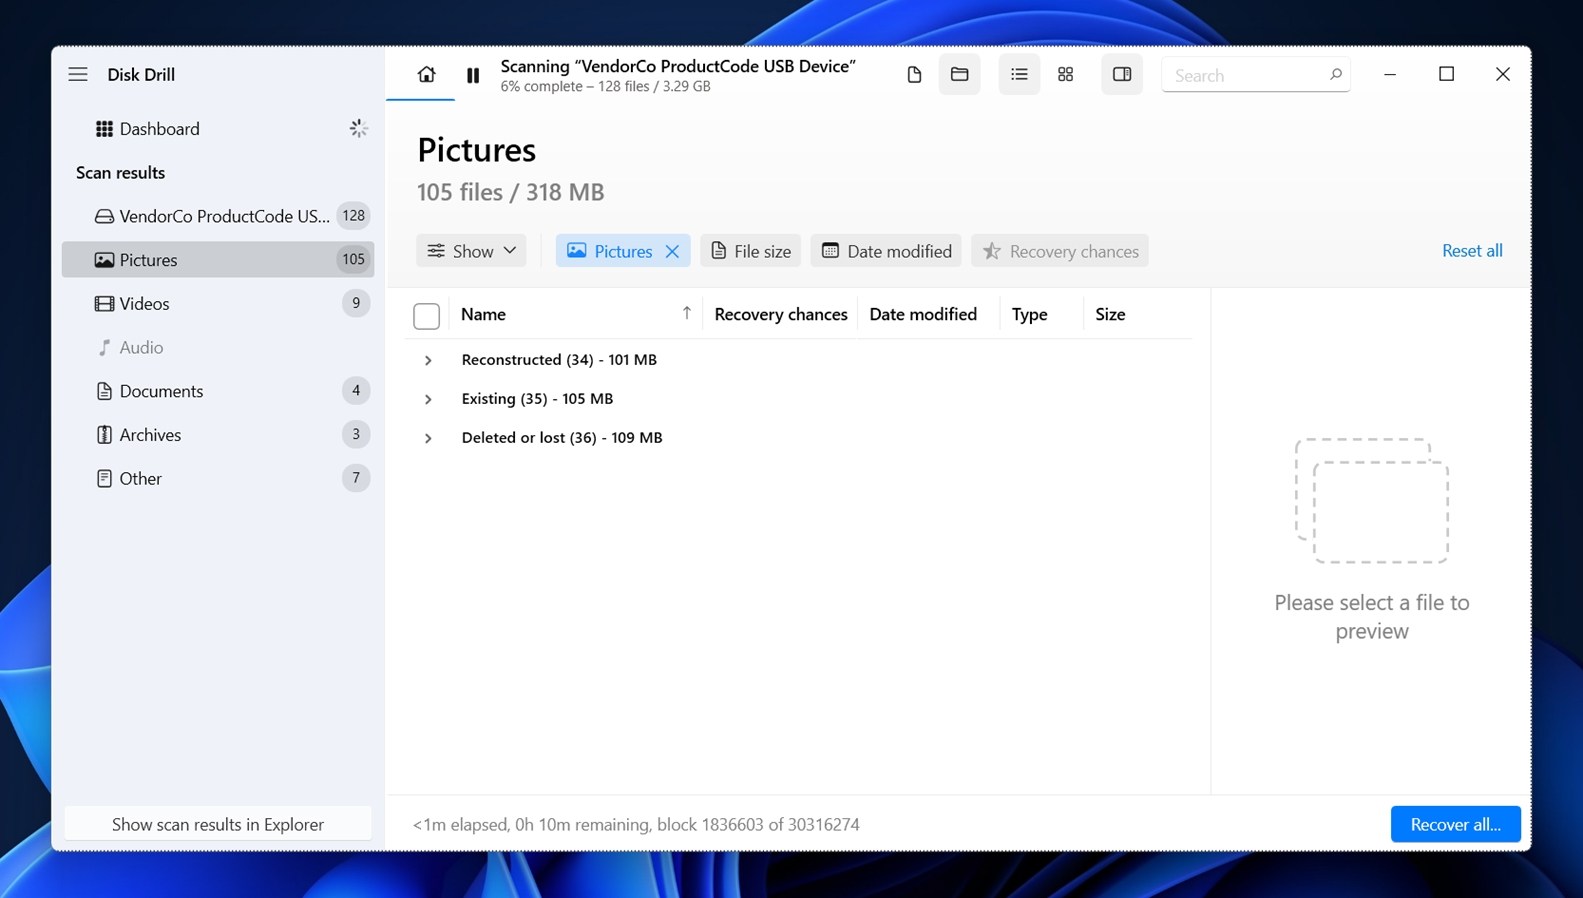This screenshot has width=1583, height=898.
Task: Sort by the Name column header
Action: 484,314
